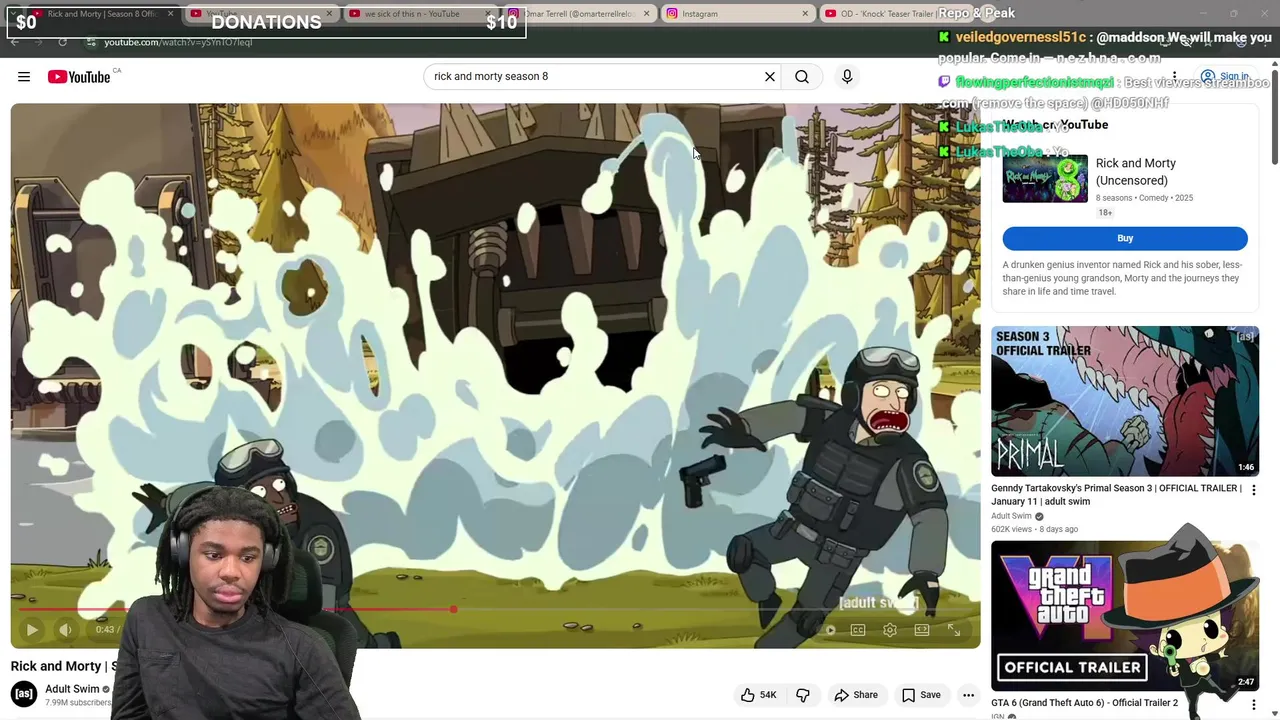
Task: Seek using the red progress bar handle
Action: pos(453,609)
